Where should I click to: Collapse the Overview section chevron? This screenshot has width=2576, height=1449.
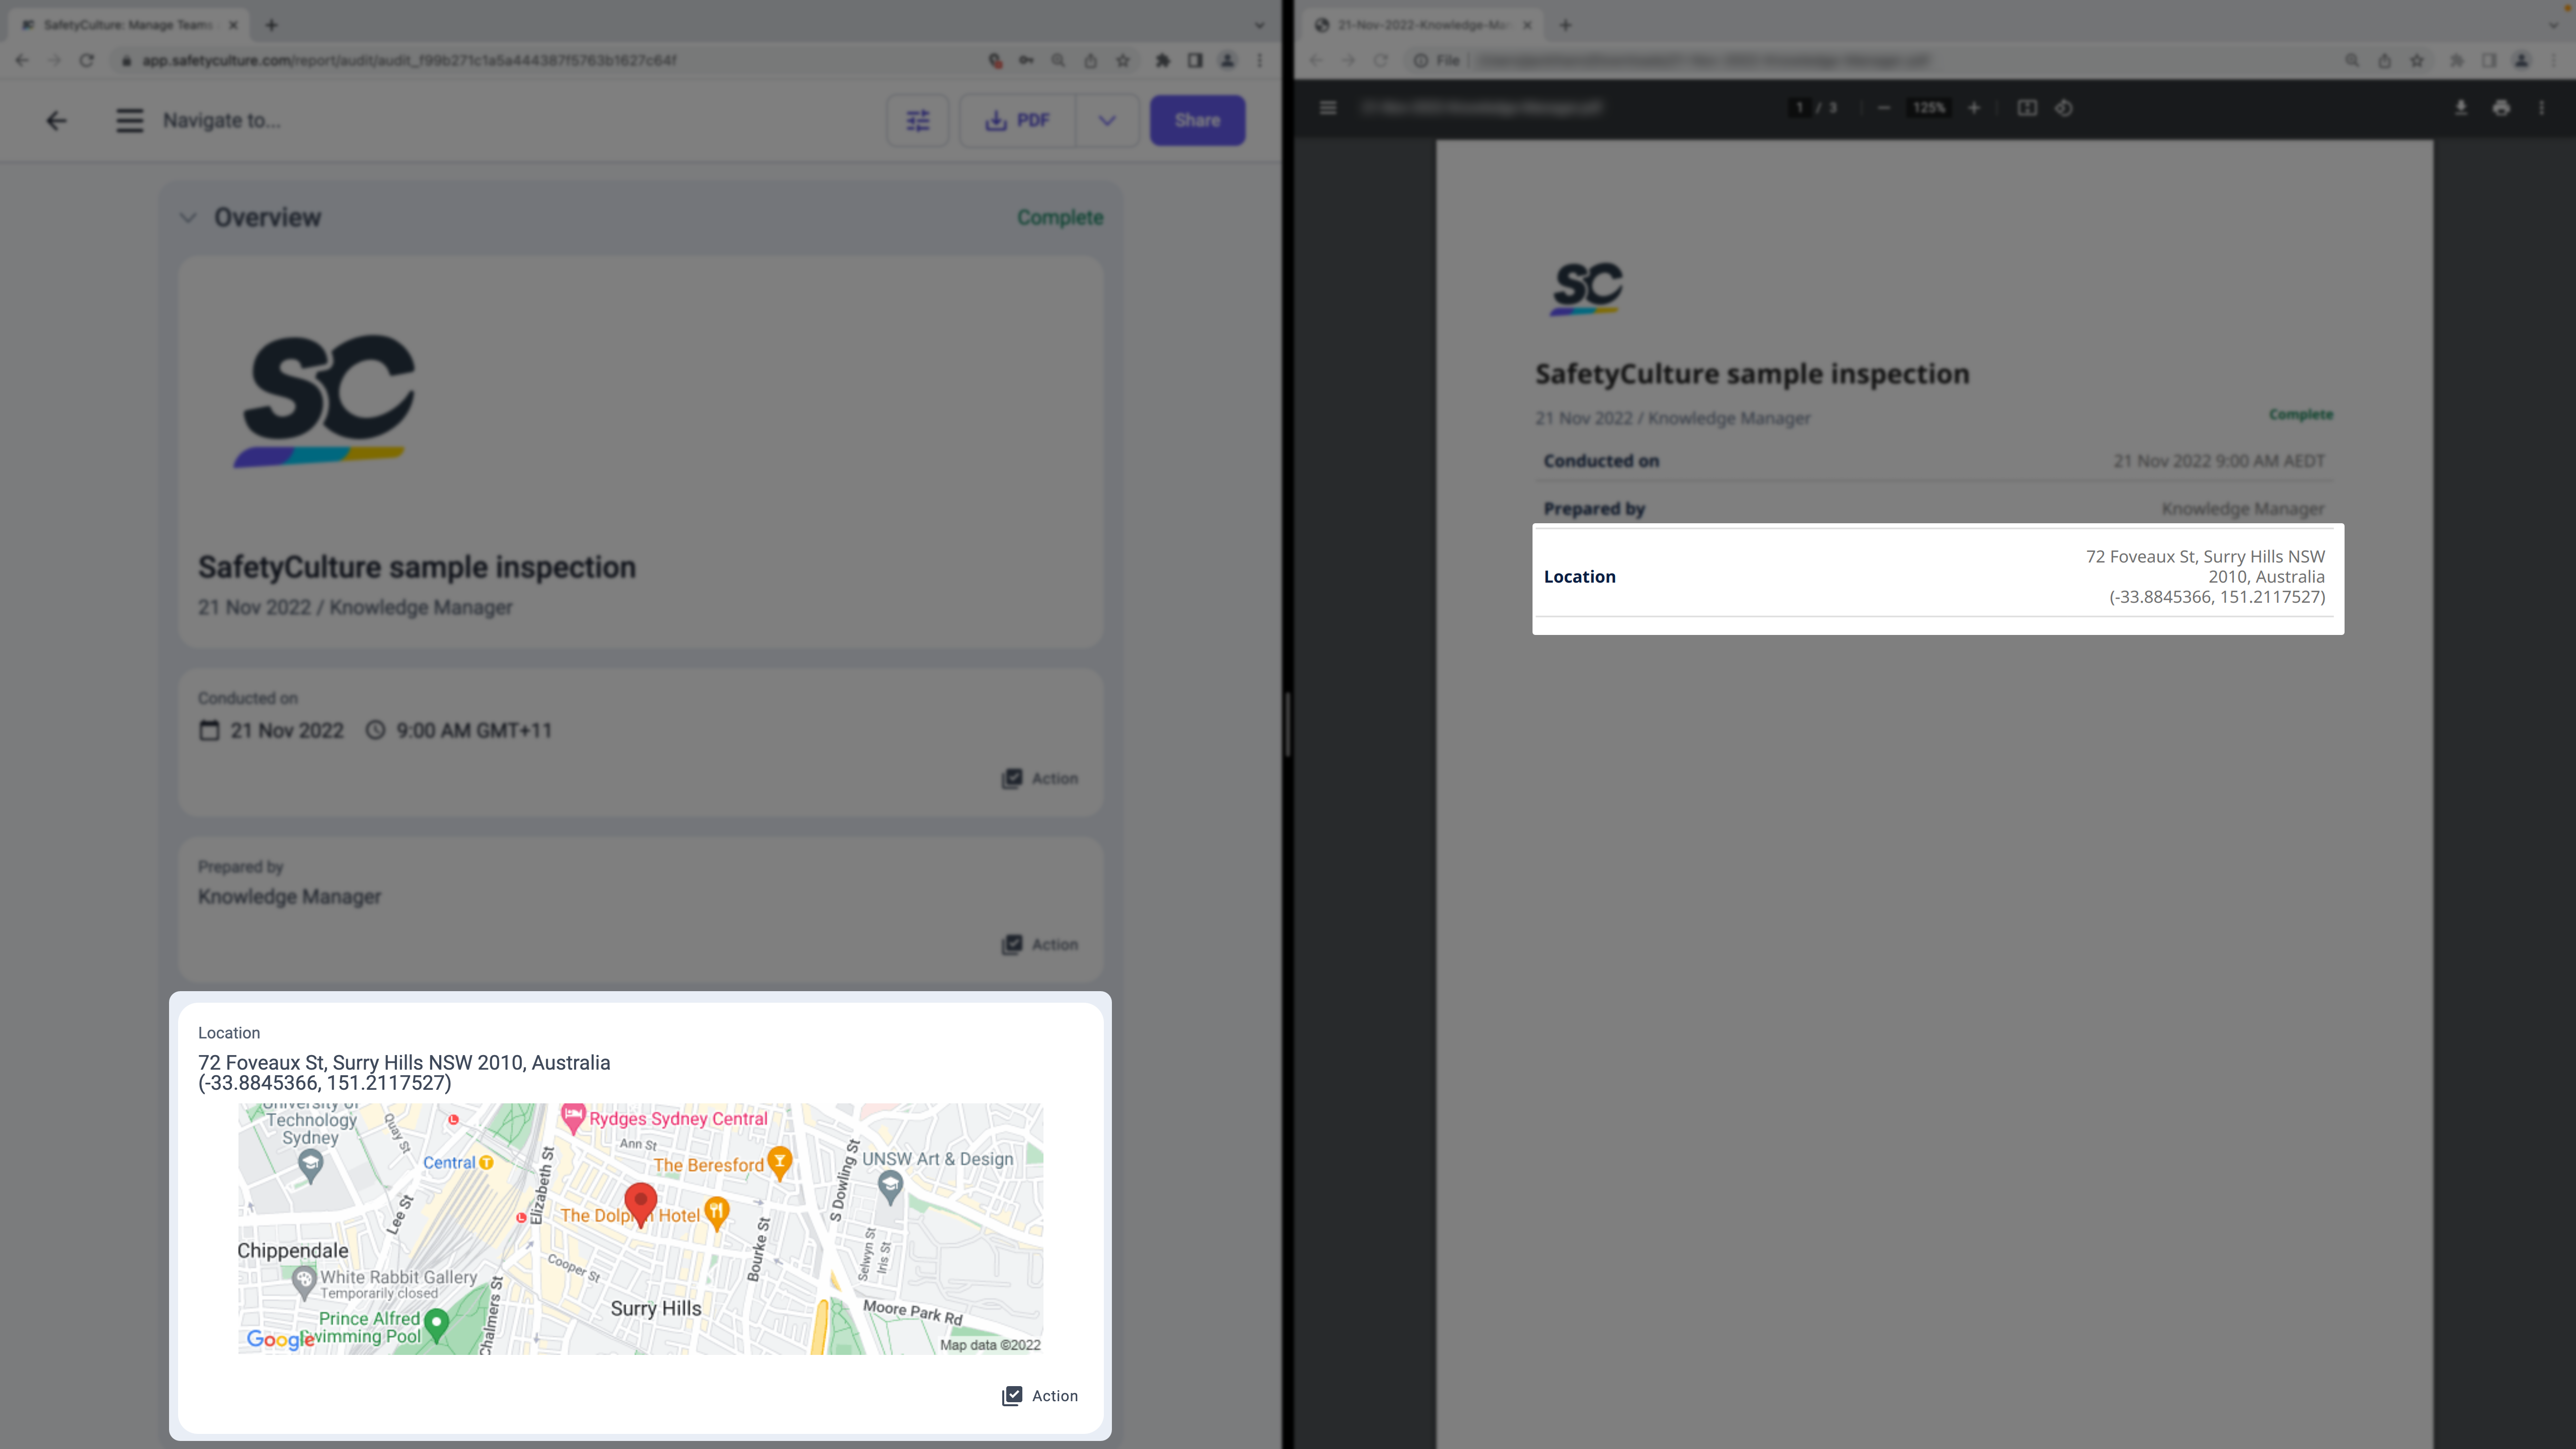(188, 217)
